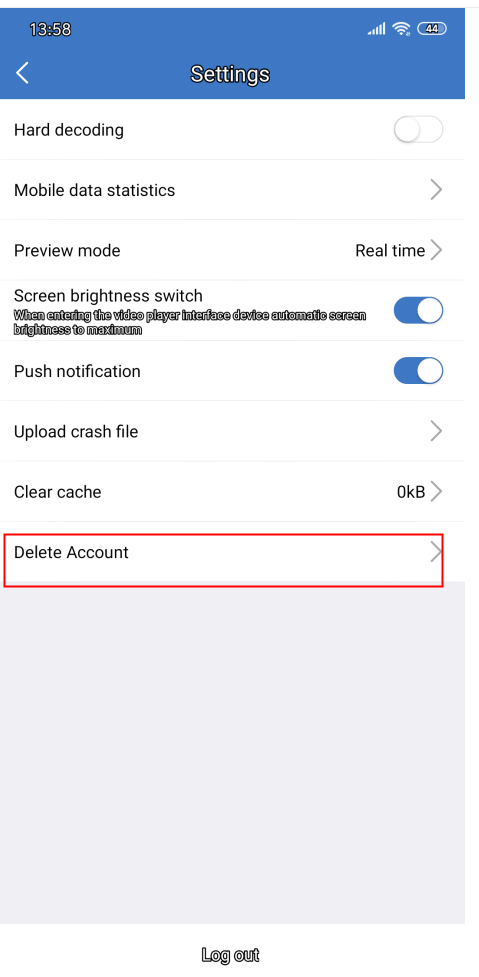Tap the Real time value
This screenshot has width=479, height=977.
[x=390, y=250]
